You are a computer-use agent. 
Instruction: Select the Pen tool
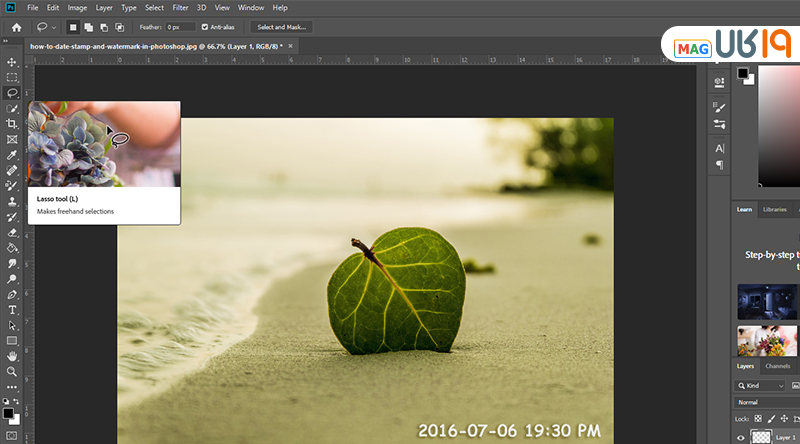pos(12,295)
